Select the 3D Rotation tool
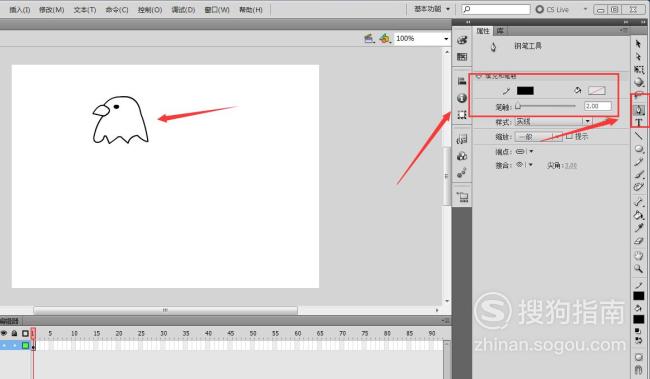650x379 pixels. pyautogui.click(x=638, y=82)
